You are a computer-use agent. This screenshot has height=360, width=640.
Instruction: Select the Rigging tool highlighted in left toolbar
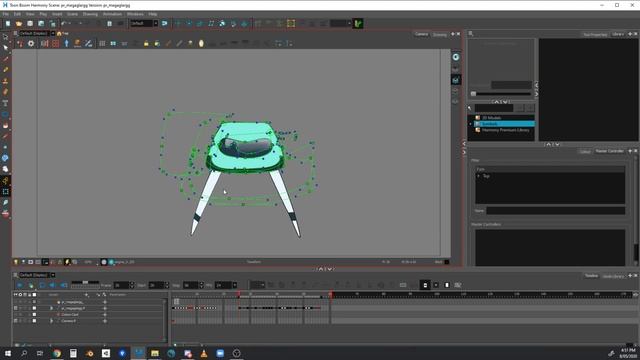click(5, 180)
